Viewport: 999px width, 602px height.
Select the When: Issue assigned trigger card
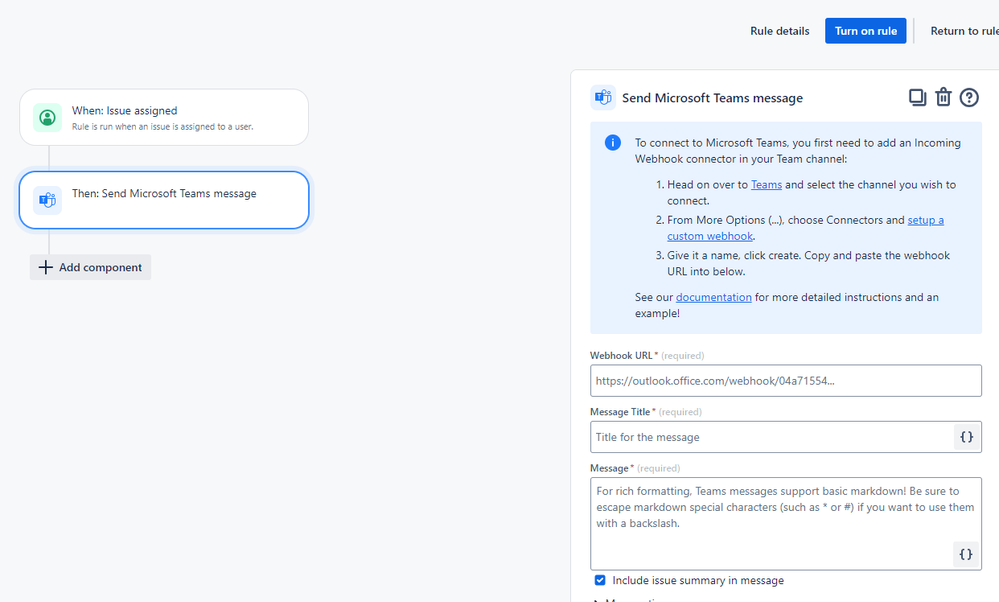click(164, 117)
